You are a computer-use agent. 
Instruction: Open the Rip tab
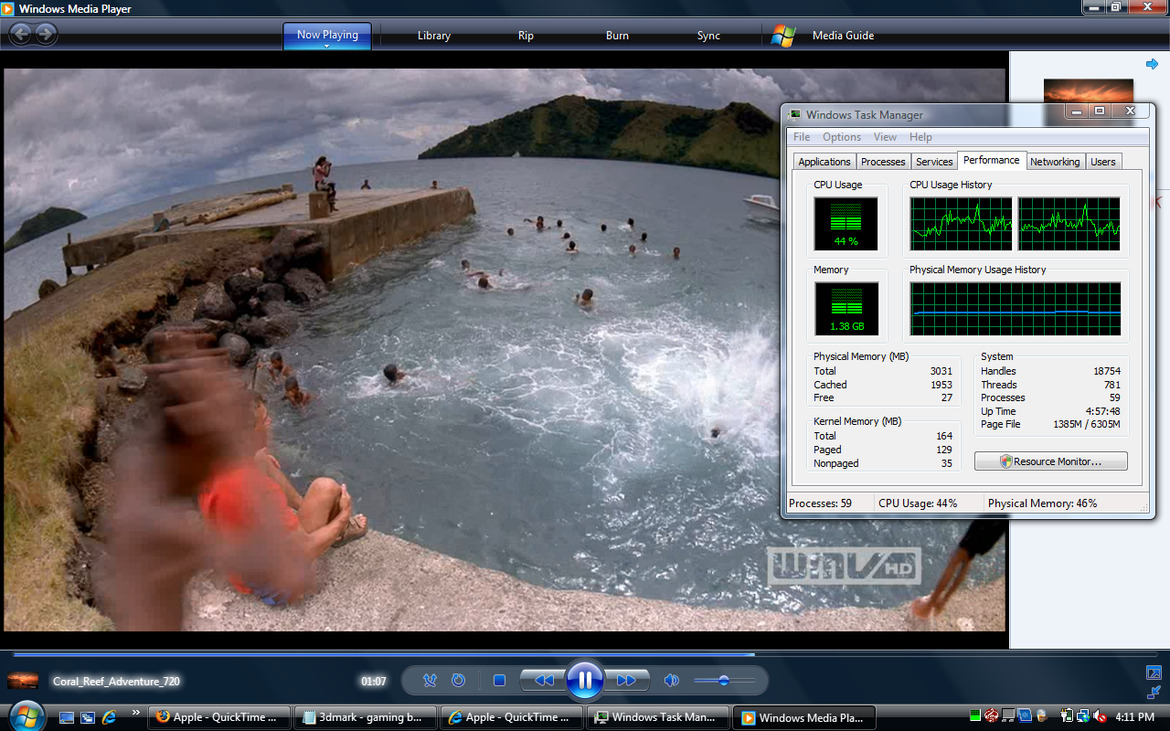coord(525,35)
